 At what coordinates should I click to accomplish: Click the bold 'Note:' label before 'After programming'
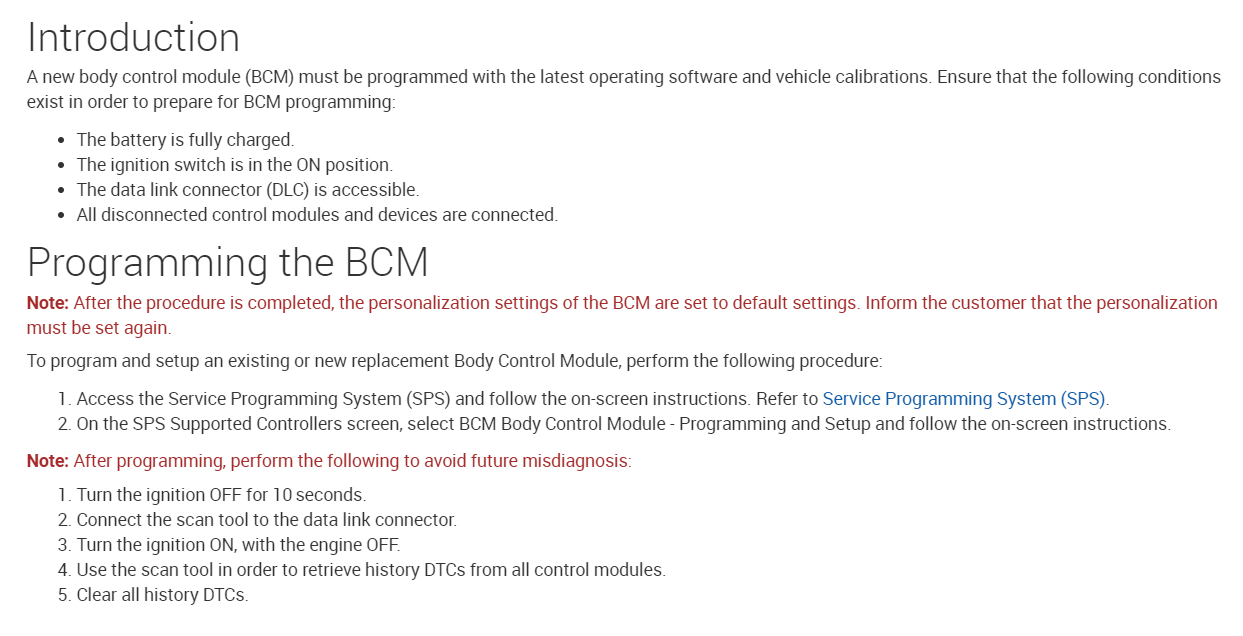[48, 461]
